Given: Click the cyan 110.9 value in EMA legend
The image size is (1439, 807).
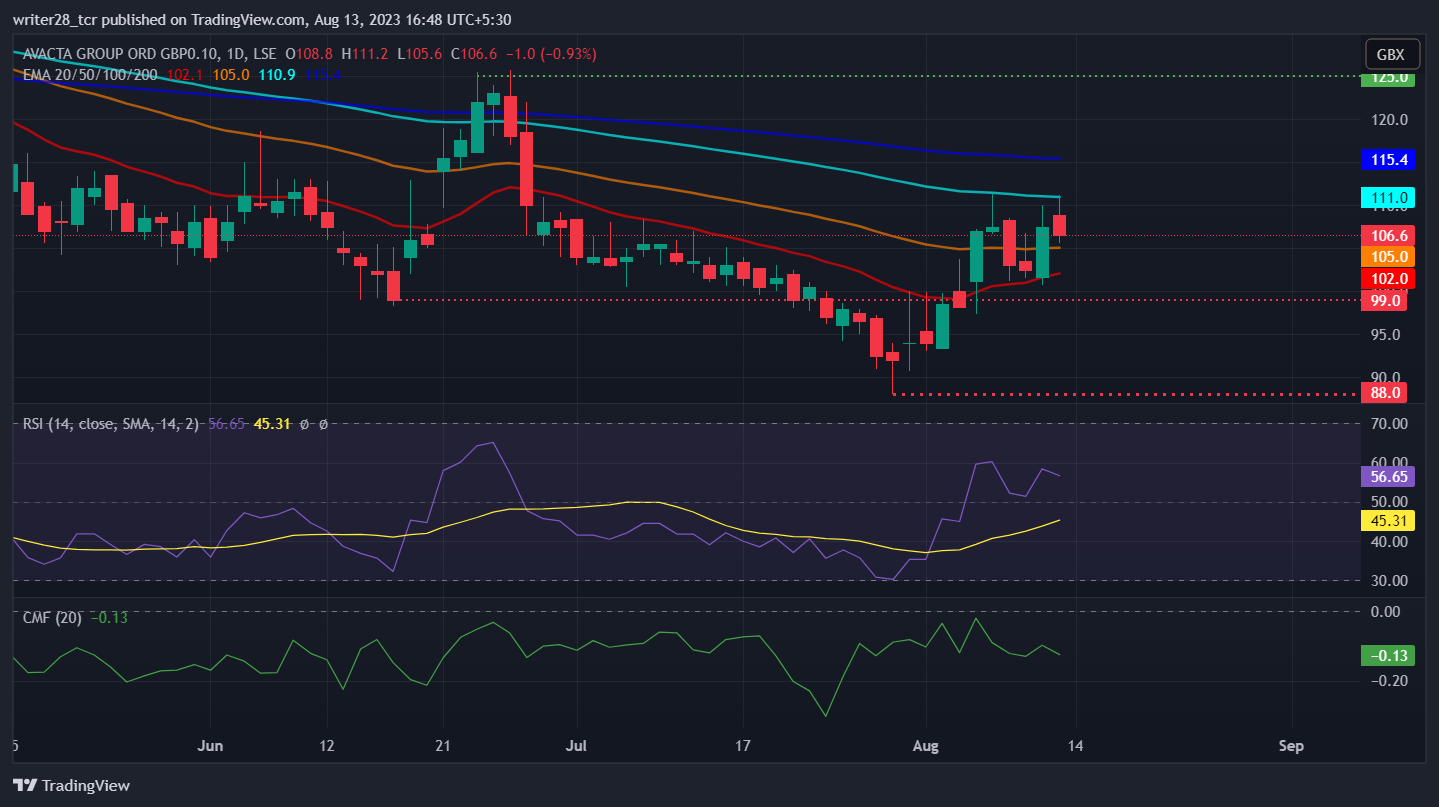Looking at the screenshot, I should 277,74.
